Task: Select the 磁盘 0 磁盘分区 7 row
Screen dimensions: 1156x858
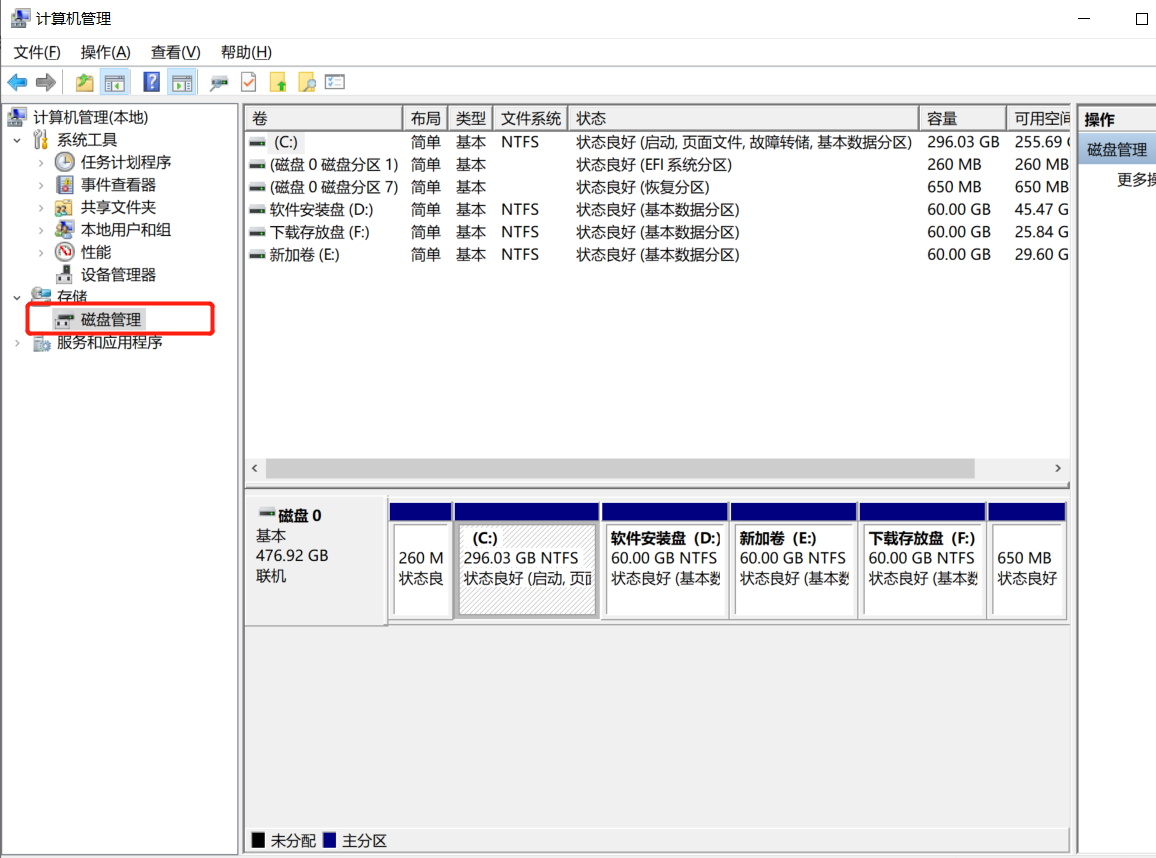Action: (x=658, y=187)
